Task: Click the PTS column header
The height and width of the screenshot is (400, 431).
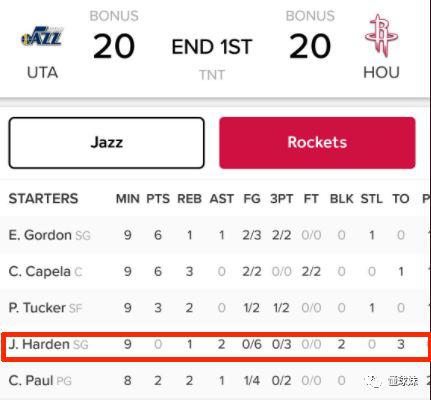Action: point(158,199)
